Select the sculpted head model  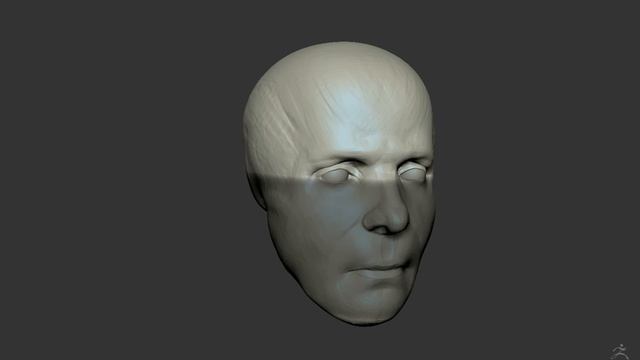click(x=339, y=184)
